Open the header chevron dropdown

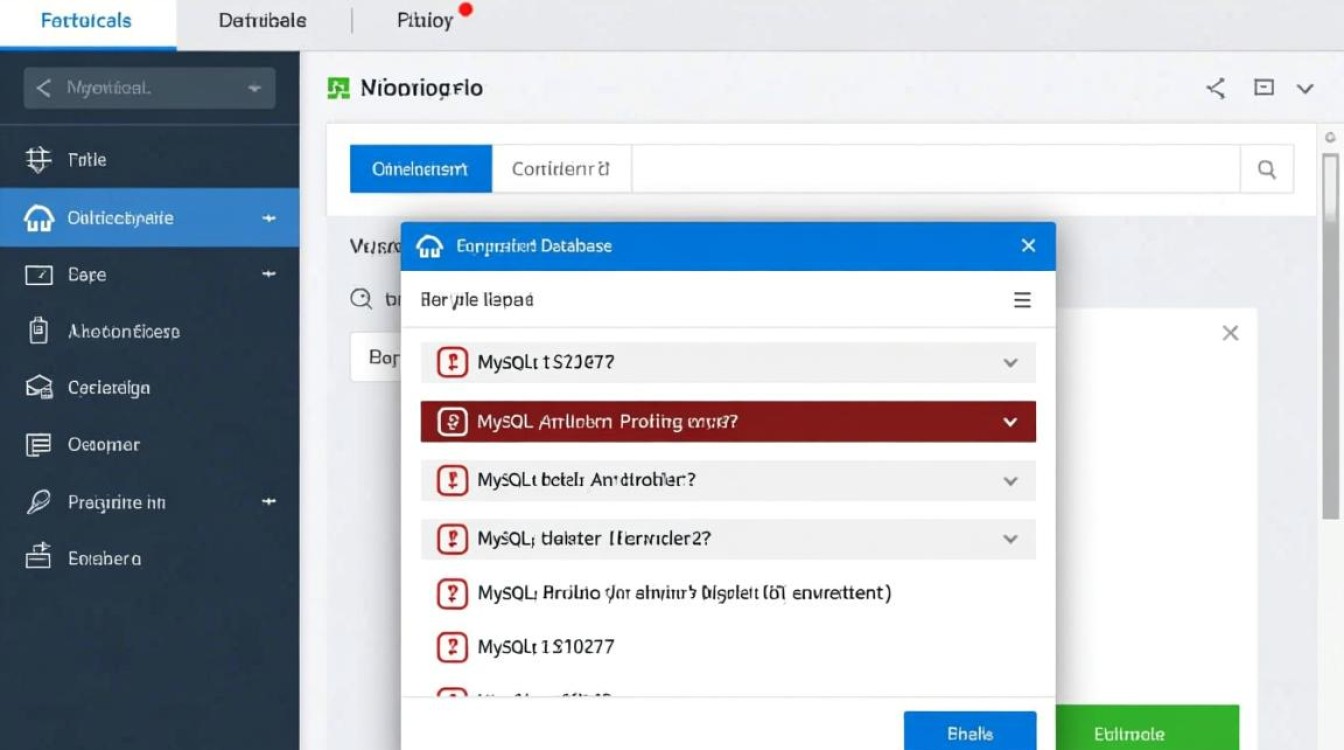(x=1305, y=89)
